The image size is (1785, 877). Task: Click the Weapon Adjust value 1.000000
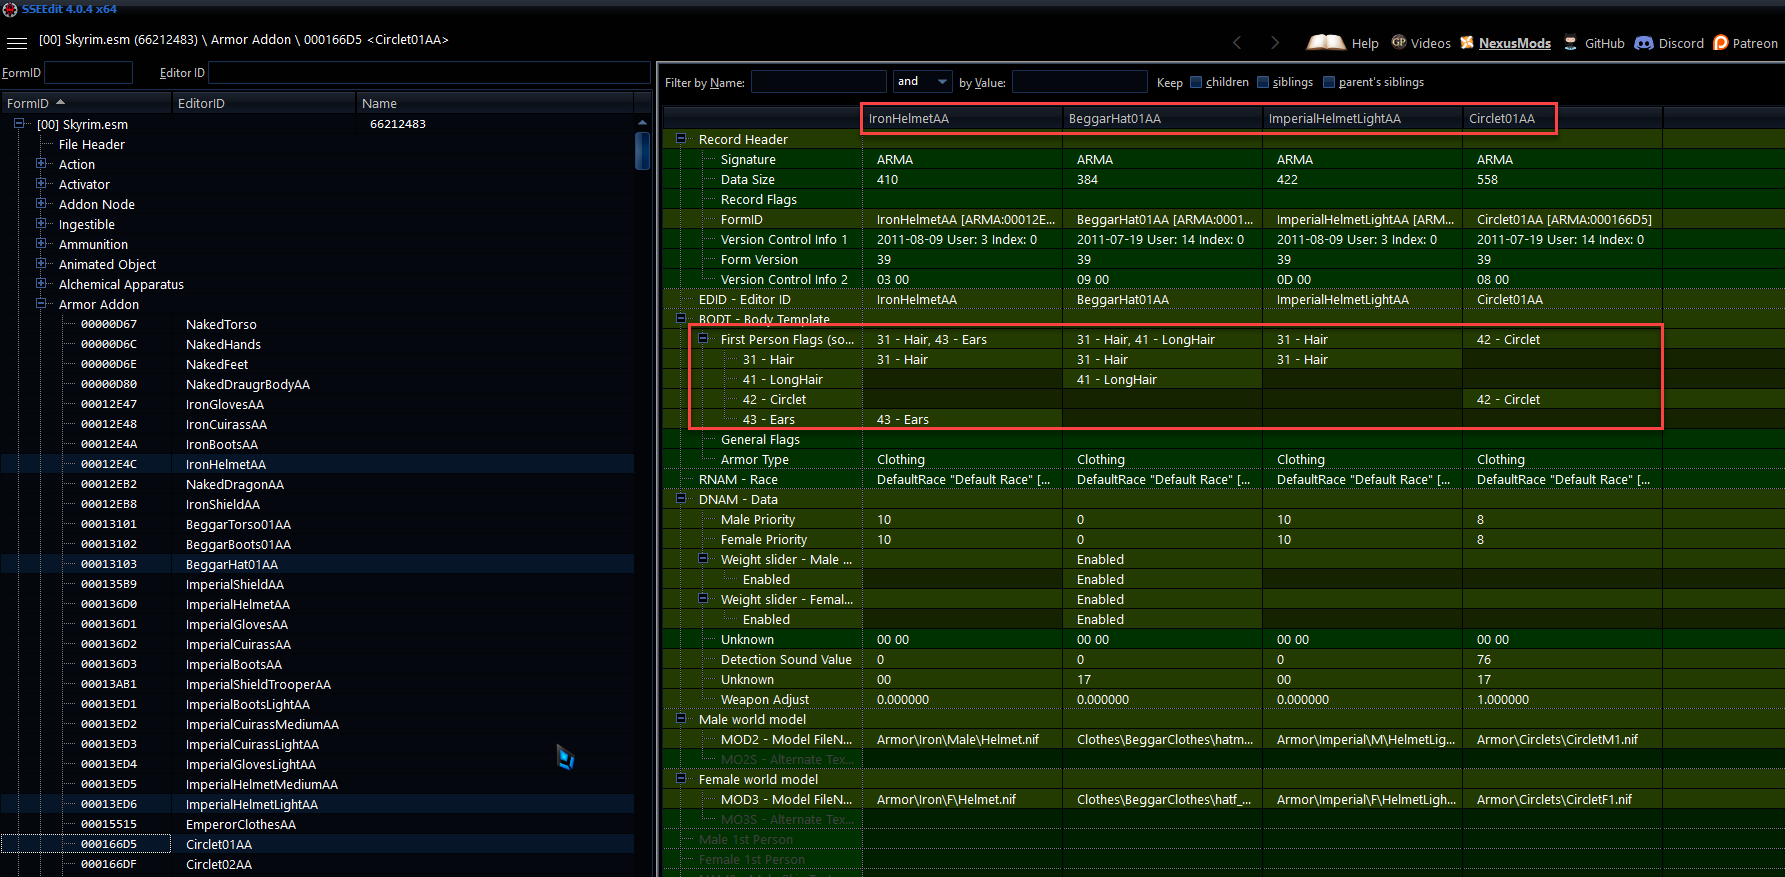[1503, 699]
